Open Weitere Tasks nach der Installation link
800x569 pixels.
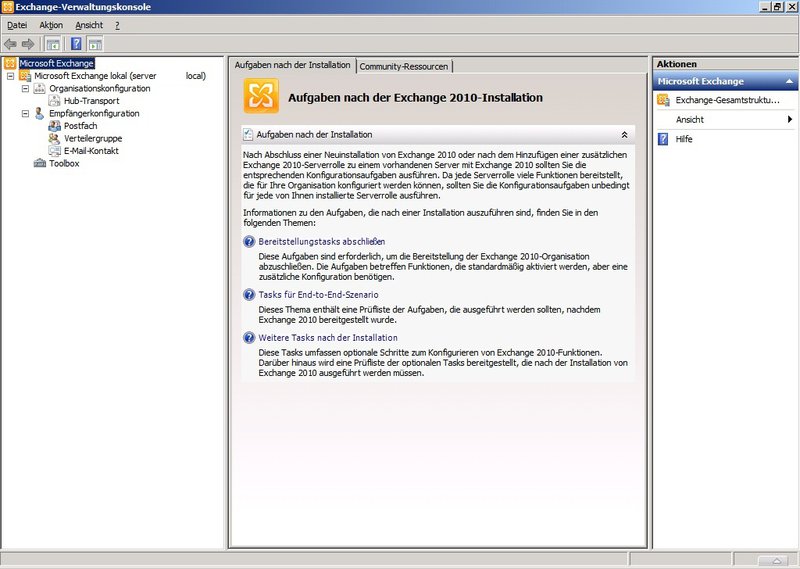tap(328, 338)
